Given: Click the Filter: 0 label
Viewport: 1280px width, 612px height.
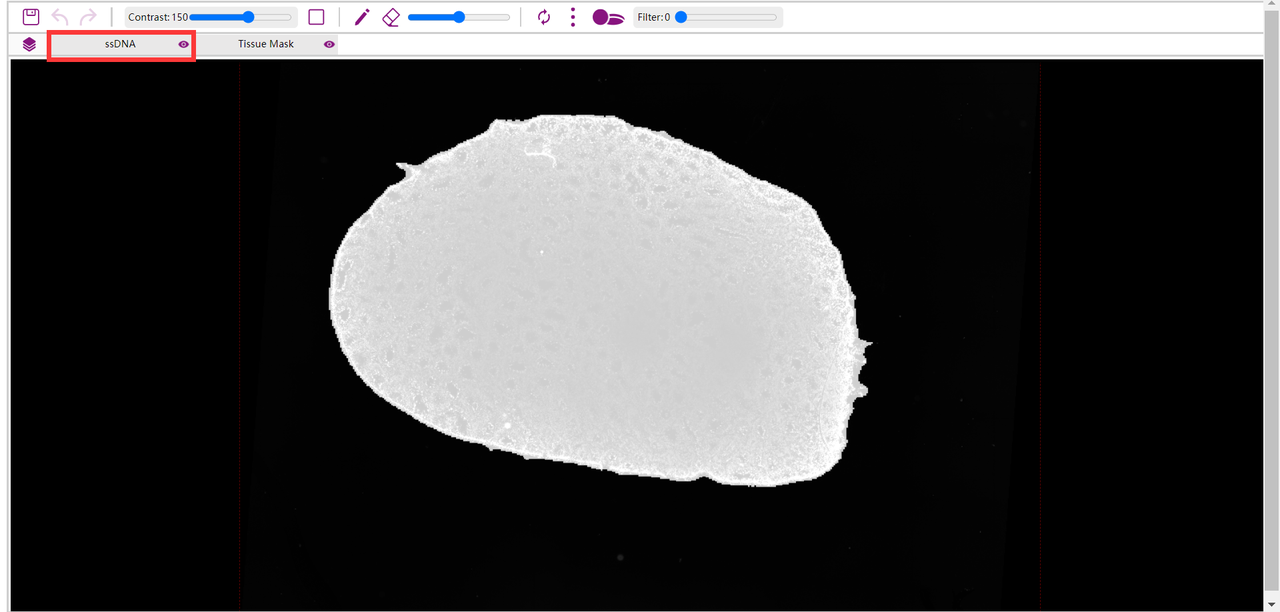Looking at the screenshot, I should [653, 17].
